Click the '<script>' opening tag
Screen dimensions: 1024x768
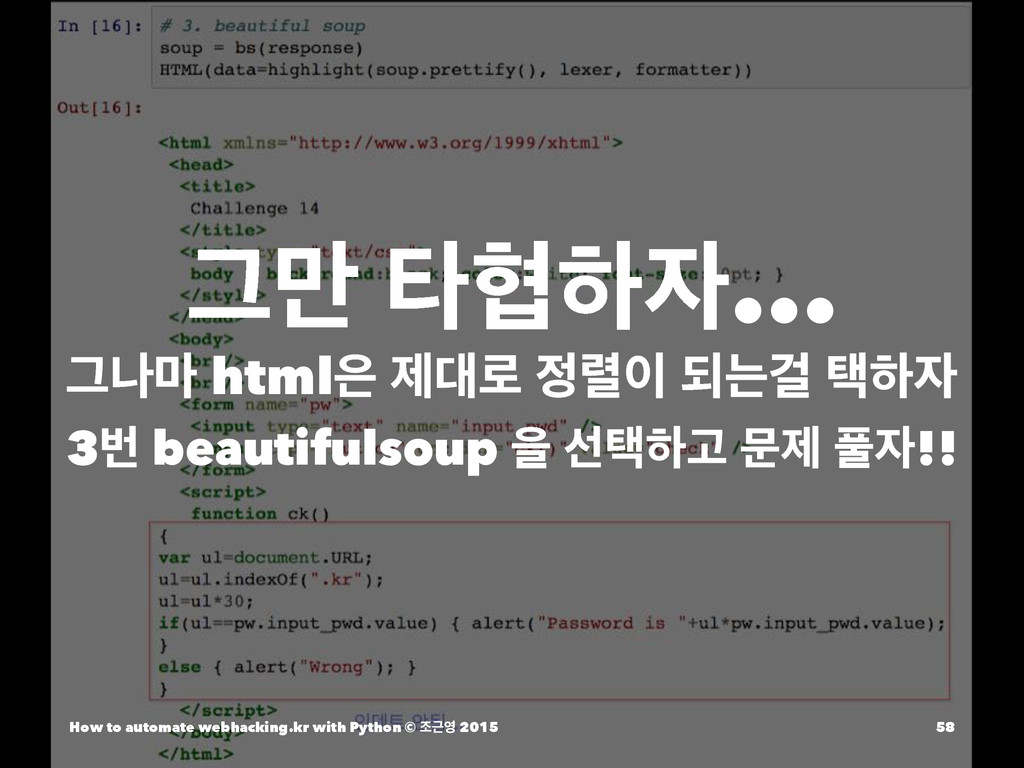click(x=223, y=492)
